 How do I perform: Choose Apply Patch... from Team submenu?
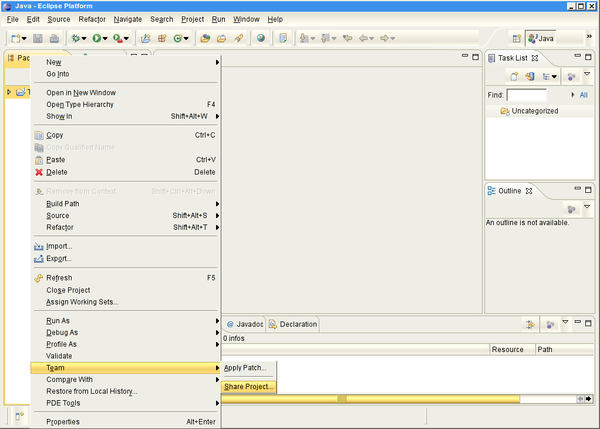coord(245,368)
